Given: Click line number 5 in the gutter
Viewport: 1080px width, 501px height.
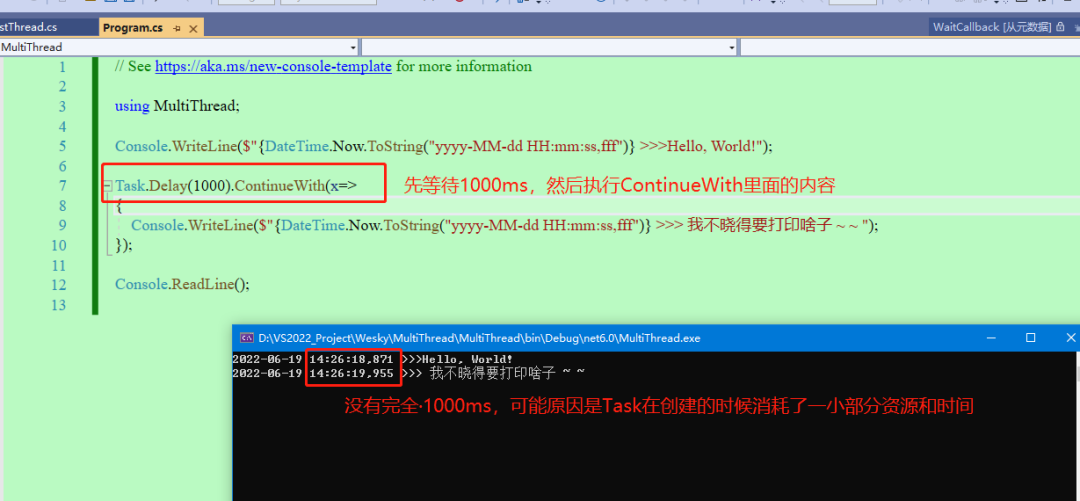Looking at the screenshot, I should pos(63,146).
